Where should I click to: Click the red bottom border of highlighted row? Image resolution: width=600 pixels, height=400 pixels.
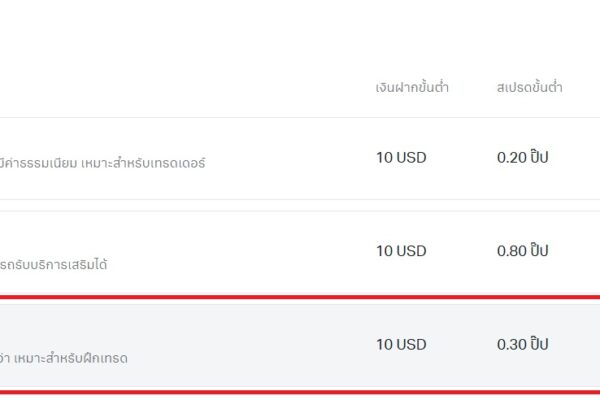[x=300, y=393]
